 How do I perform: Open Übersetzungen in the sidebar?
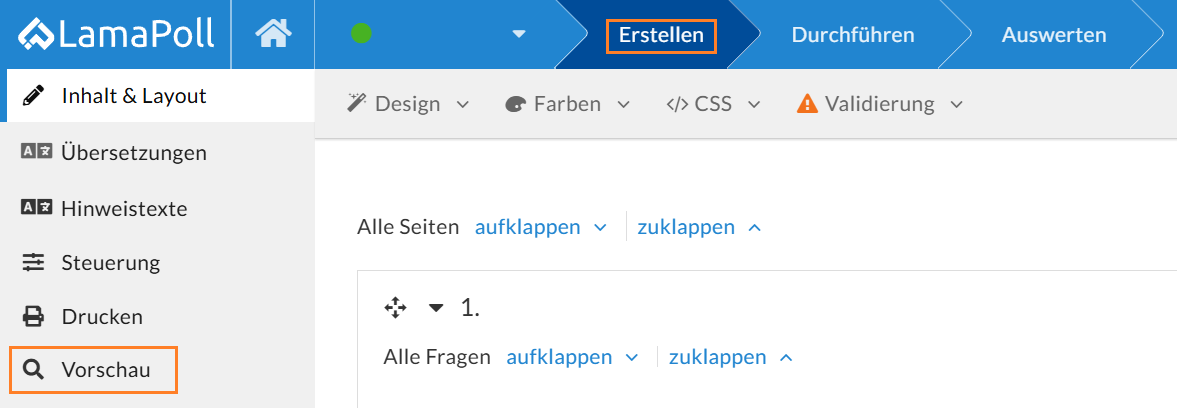tap(133, 153)
